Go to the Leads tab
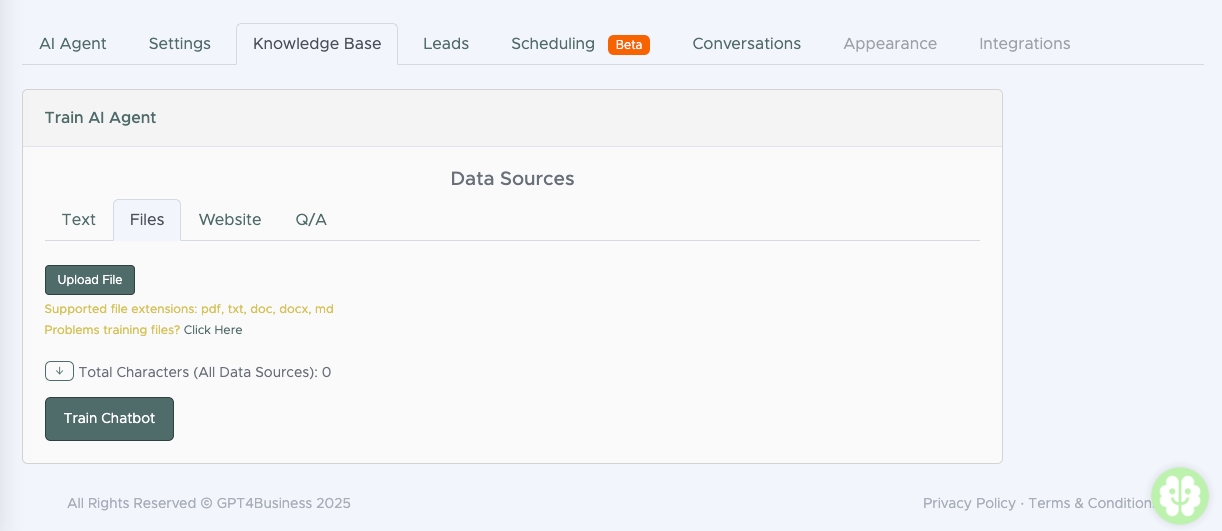The width and height of the screenshot is (1222, 531). pos(446,44)
